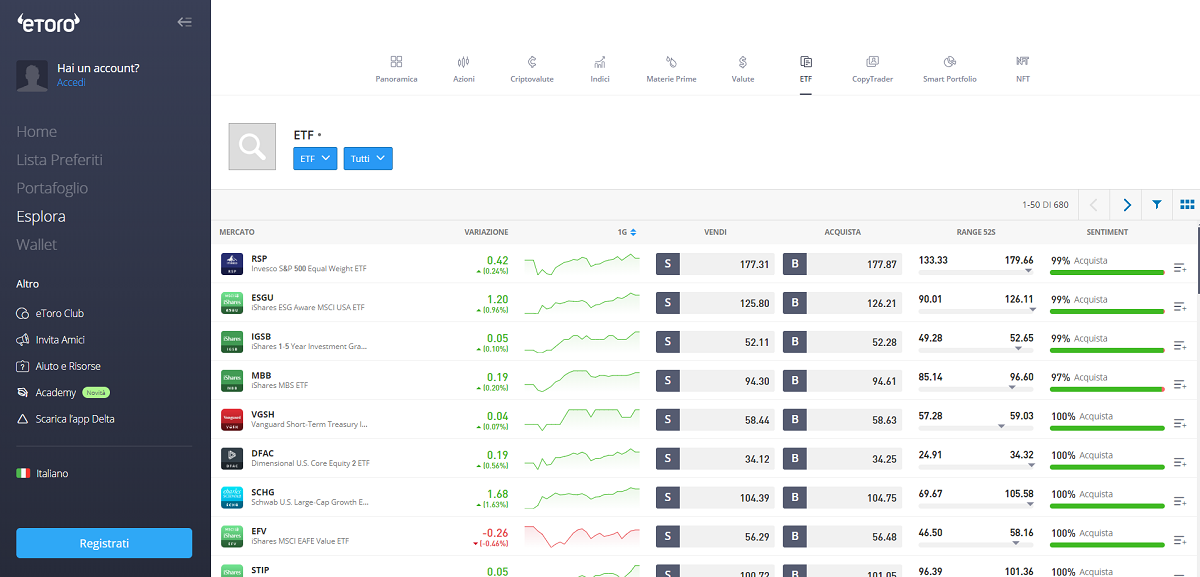Add EFV to watchlist with list icon
The image size is (1200, 577).
[x=1180, y=541]
